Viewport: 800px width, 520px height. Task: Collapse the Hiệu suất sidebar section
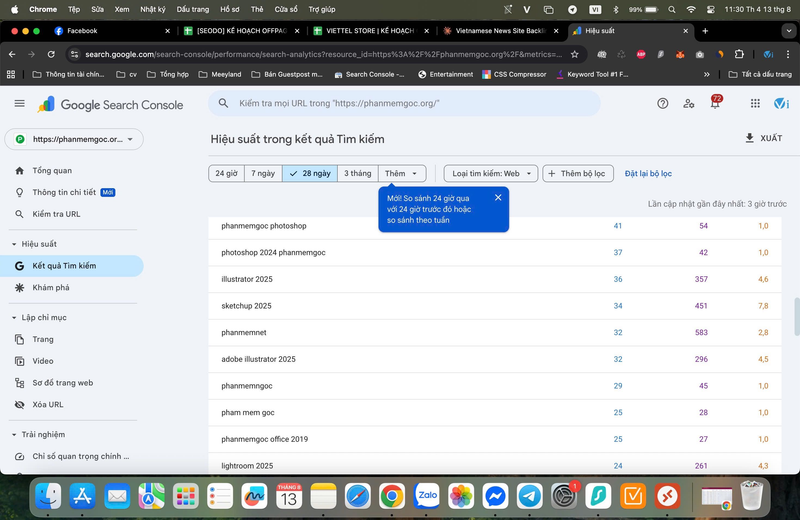(14, 244)
